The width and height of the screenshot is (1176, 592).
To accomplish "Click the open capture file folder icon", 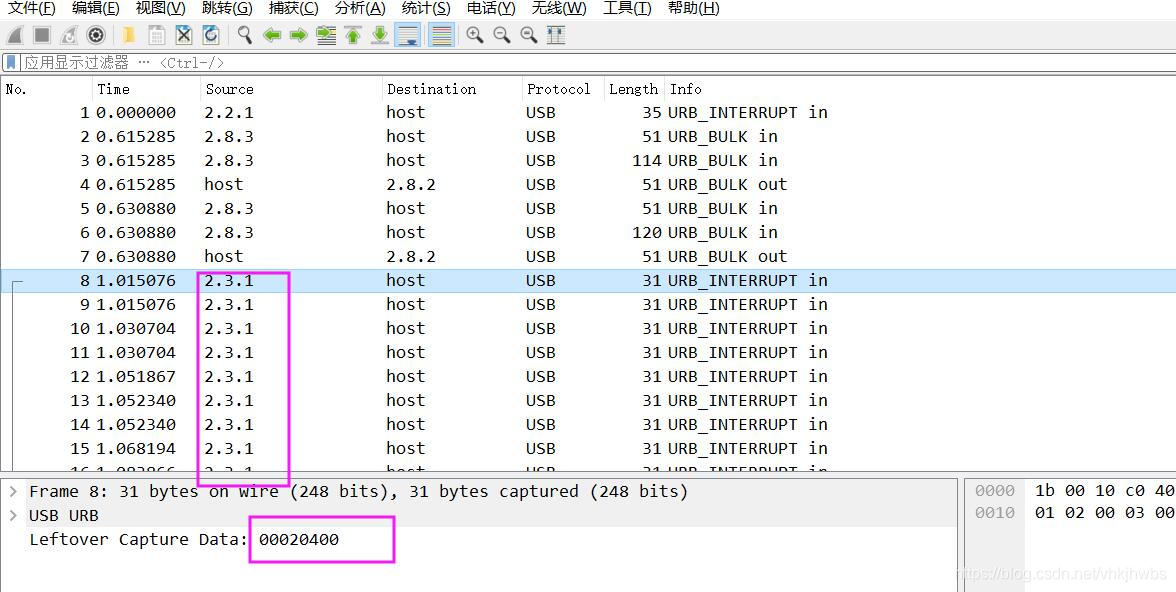I will [x=129, y=35].
